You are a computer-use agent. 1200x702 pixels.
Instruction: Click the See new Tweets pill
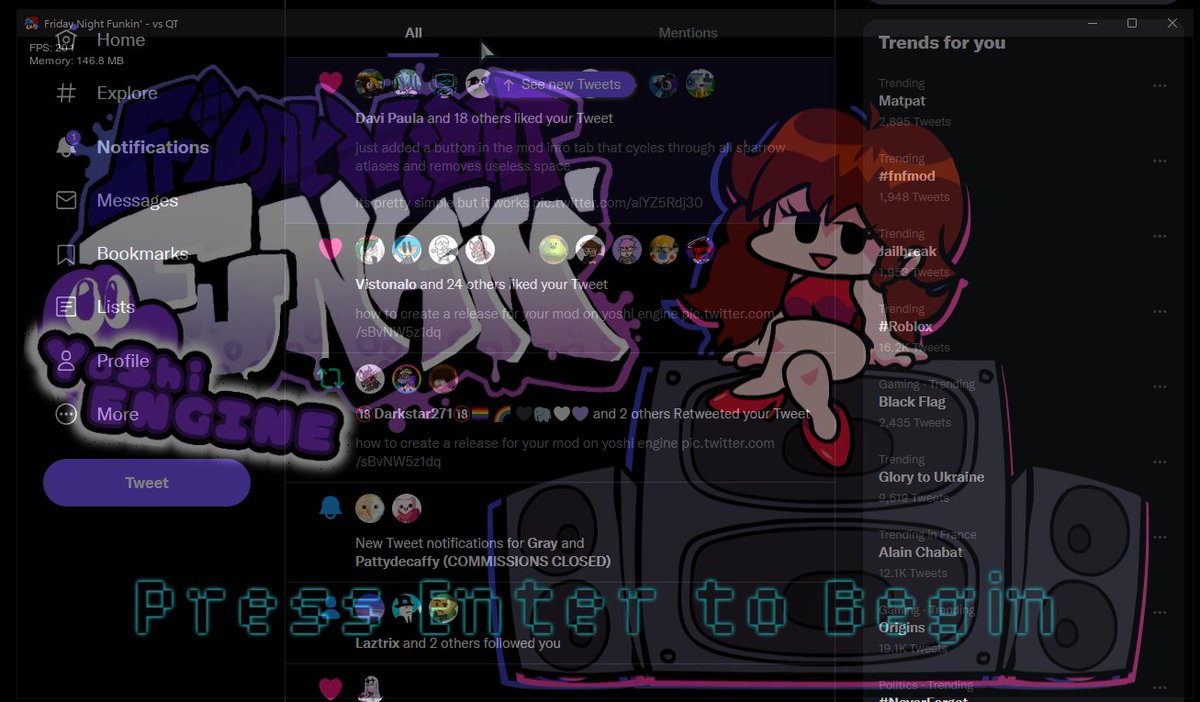tap(562, 85)
